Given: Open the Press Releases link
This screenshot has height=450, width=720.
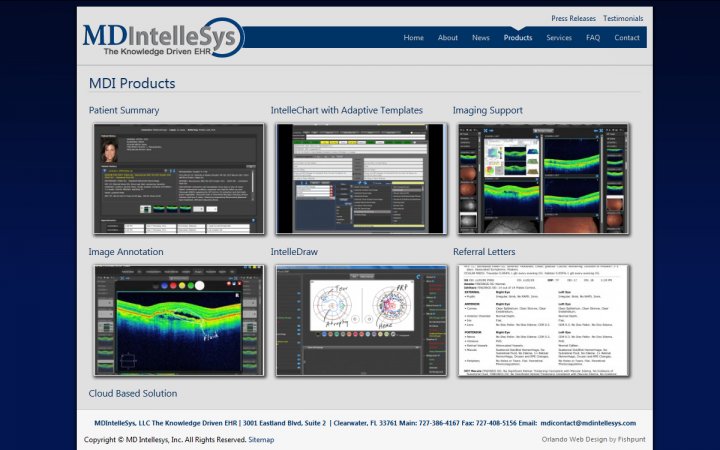Looking at the screenshot, I should pyautogui.click(x=573, y=18).
